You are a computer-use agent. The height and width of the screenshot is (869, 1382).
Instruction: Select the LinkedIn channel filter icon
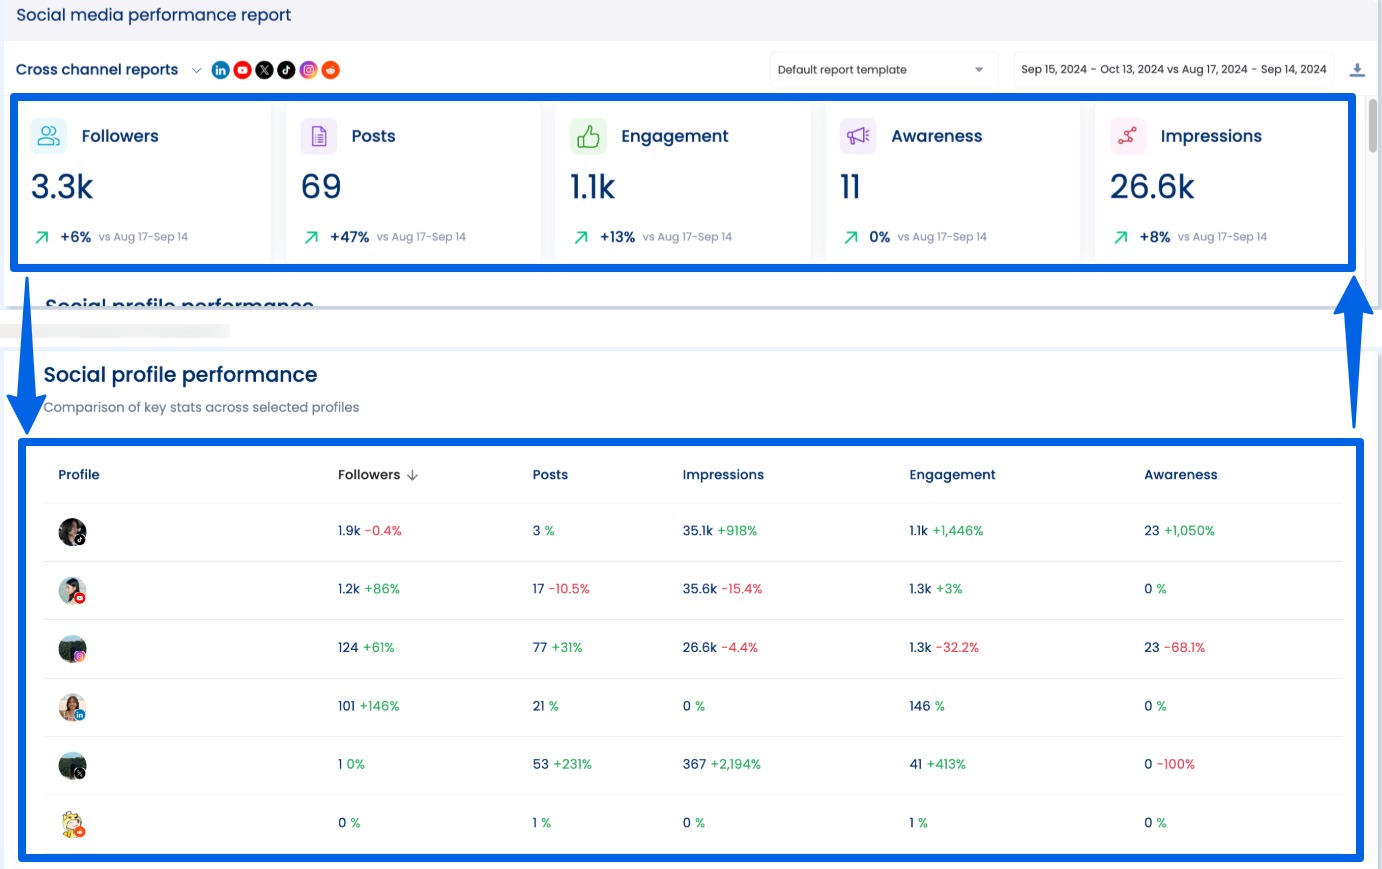220,70
